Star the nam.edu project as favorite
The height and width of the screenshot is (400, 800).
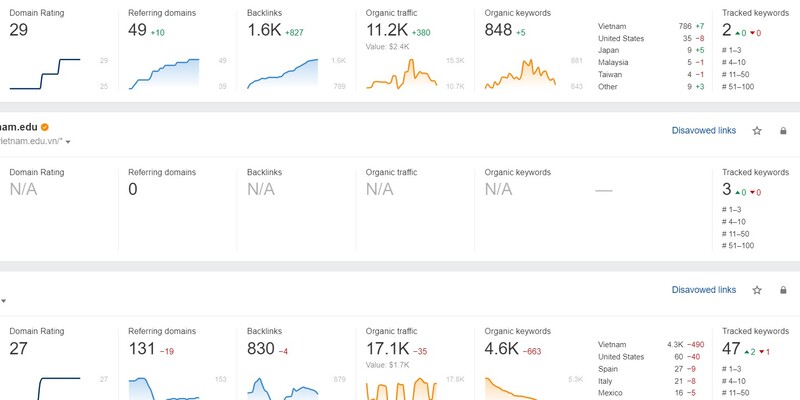click(757, 130)
